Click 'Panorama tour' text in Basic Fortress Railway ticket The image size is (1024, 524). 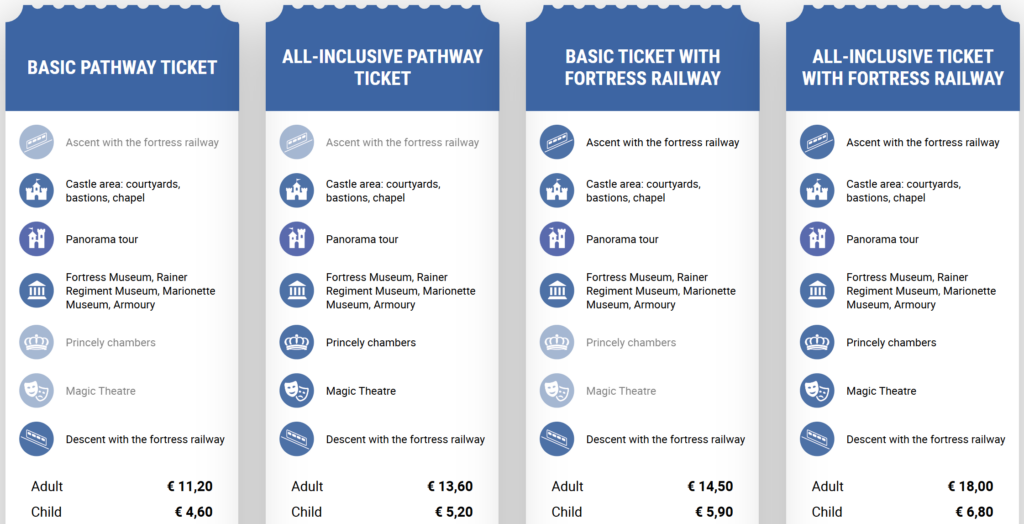pyautogui.click(x=622, y=240)
